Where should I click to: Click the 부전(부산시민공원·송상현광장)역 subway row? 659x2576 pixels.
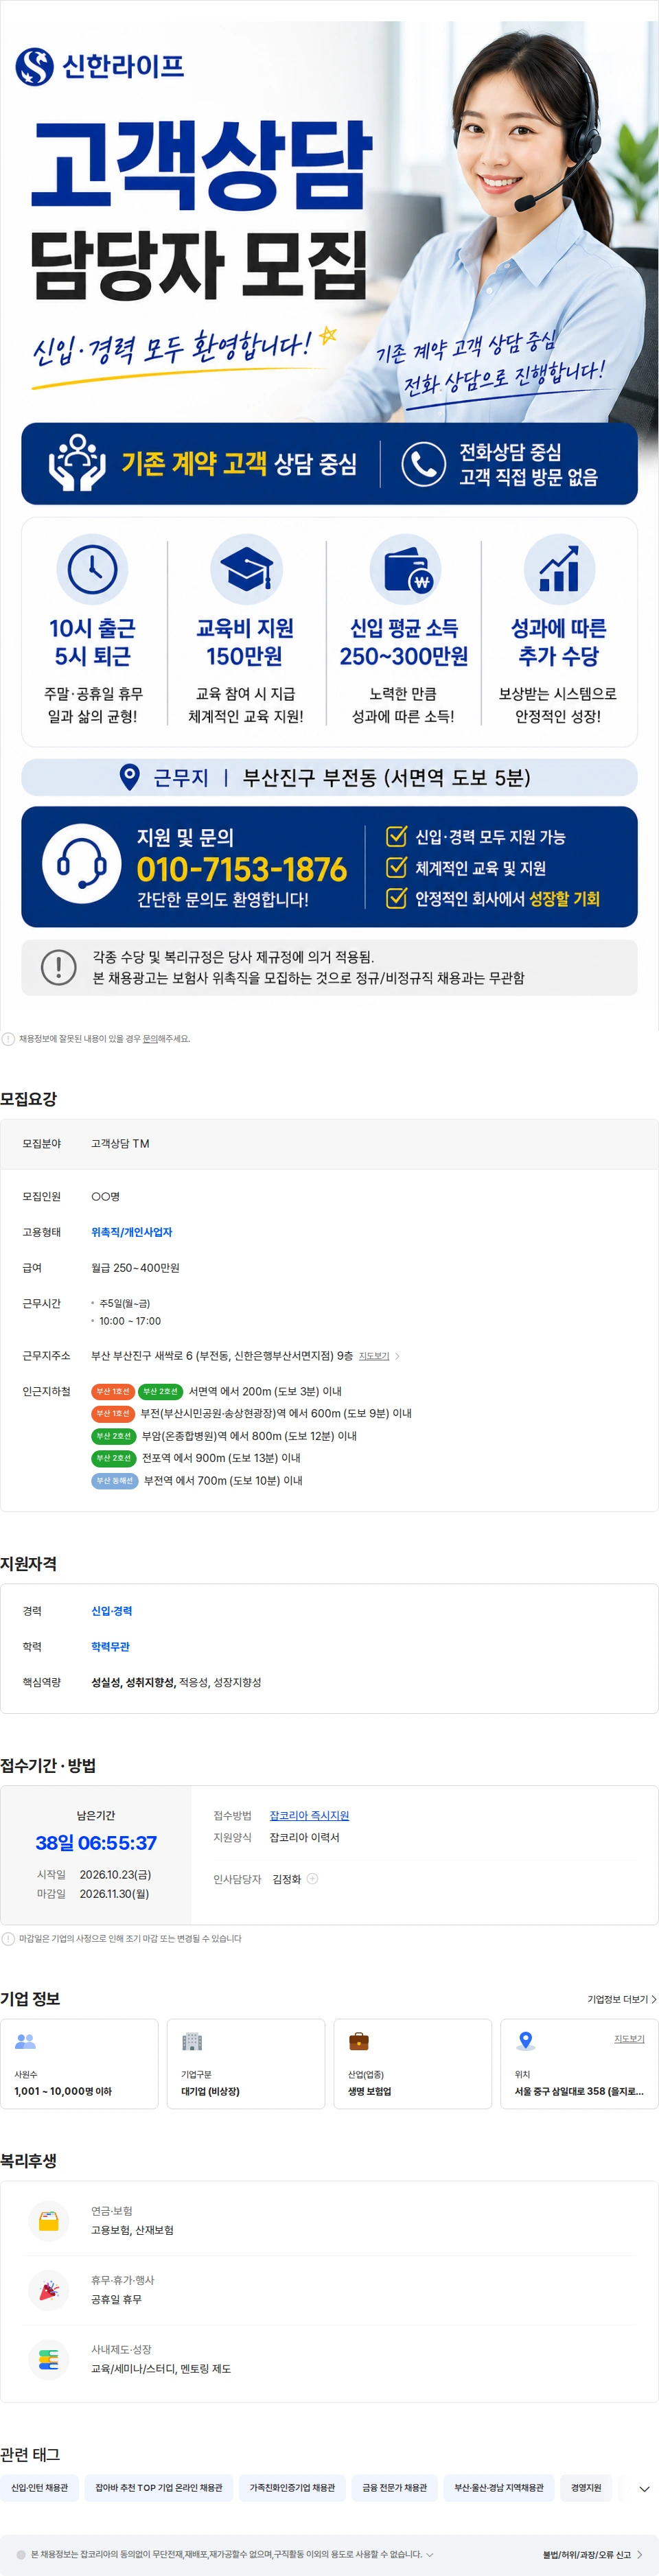click(x=251, y=1413)
